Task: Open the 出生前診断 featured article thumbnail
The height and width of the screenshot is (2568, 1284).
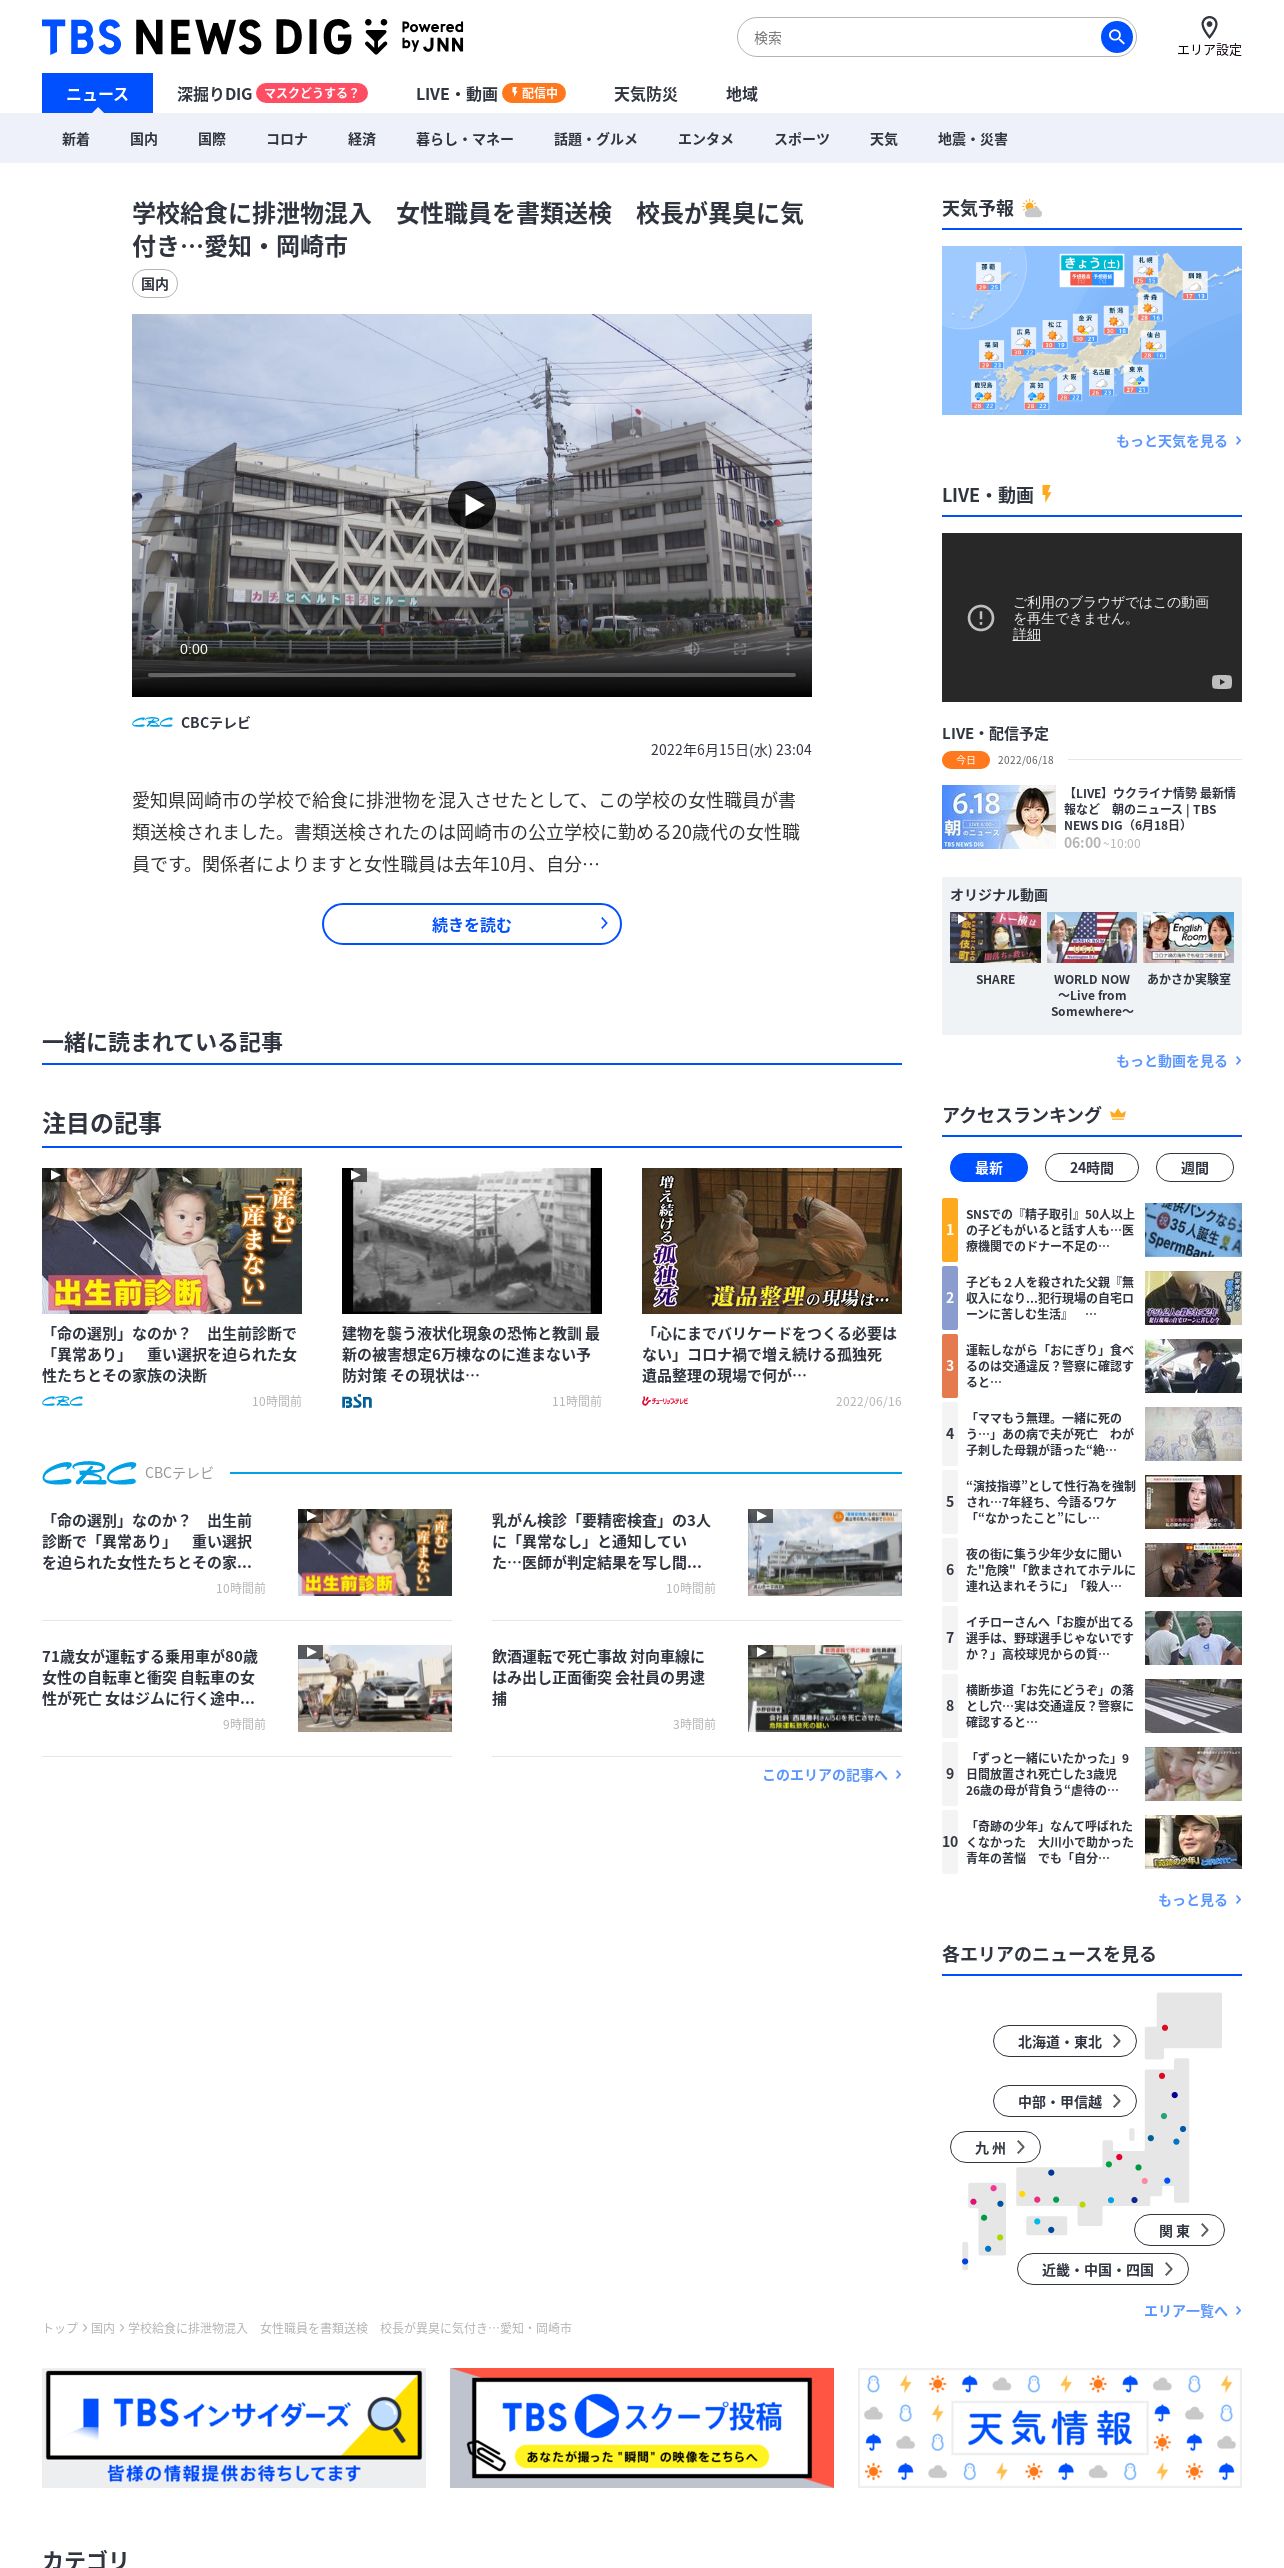Action: tap(172, 1241)
